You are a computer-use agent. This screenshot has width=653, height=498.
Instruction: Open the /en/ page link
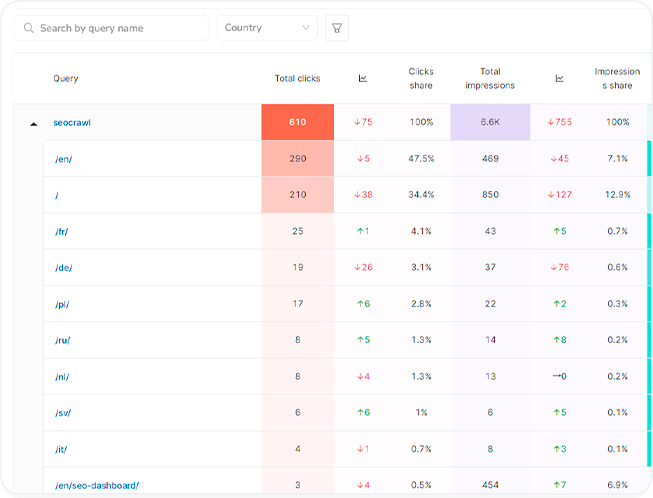(63, 158)
